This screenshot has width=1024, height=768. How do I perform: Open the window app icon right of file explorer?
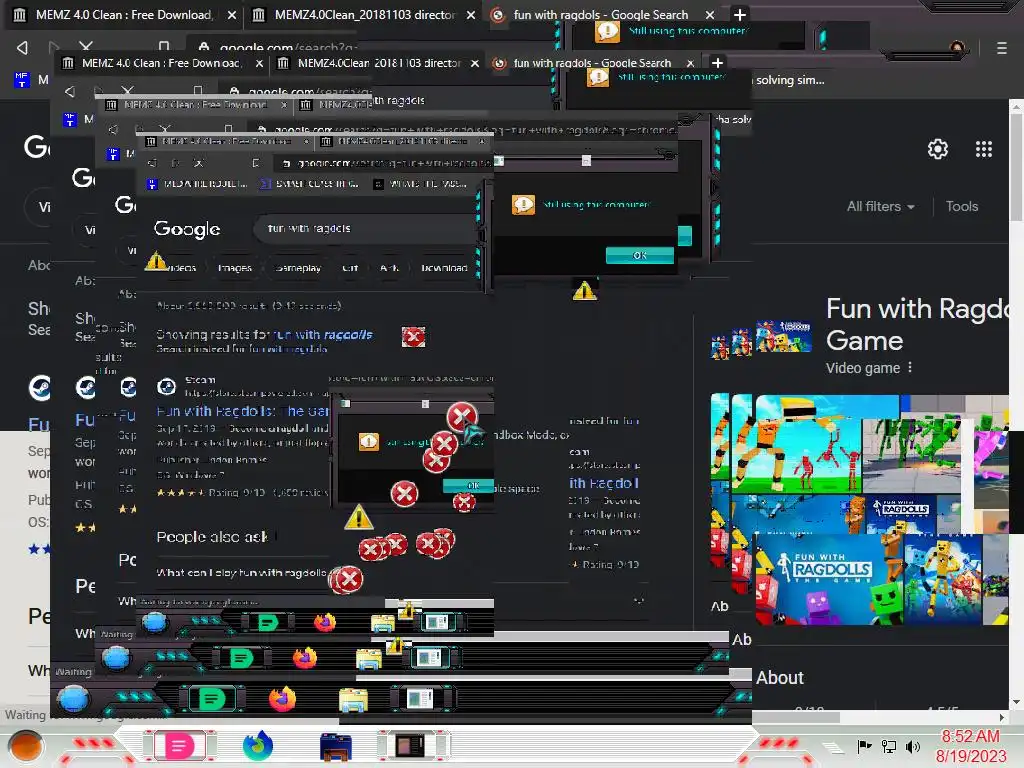click(x=413, y=746)
